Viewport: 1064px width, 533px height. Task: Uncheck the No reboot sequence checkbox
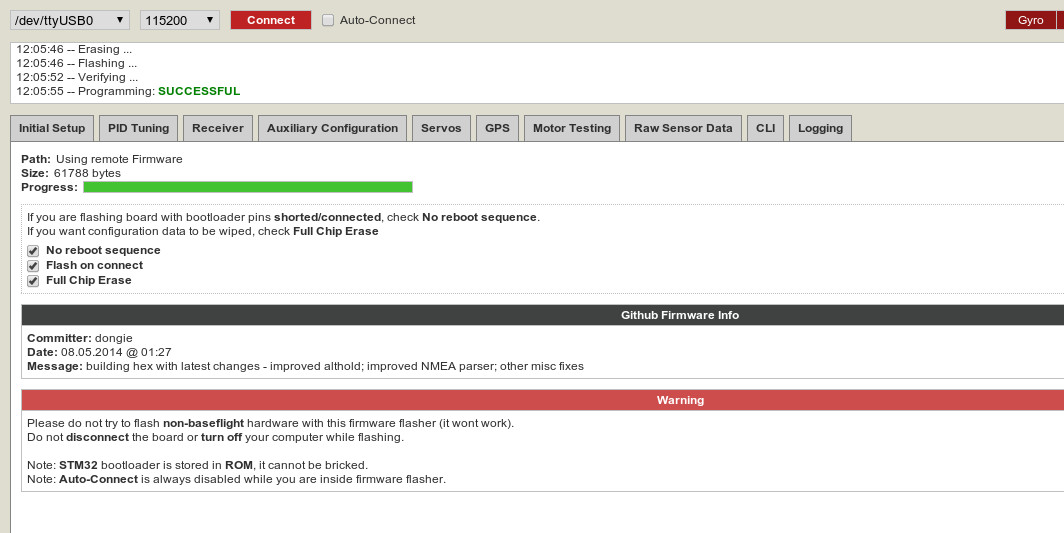coord(33,251)
